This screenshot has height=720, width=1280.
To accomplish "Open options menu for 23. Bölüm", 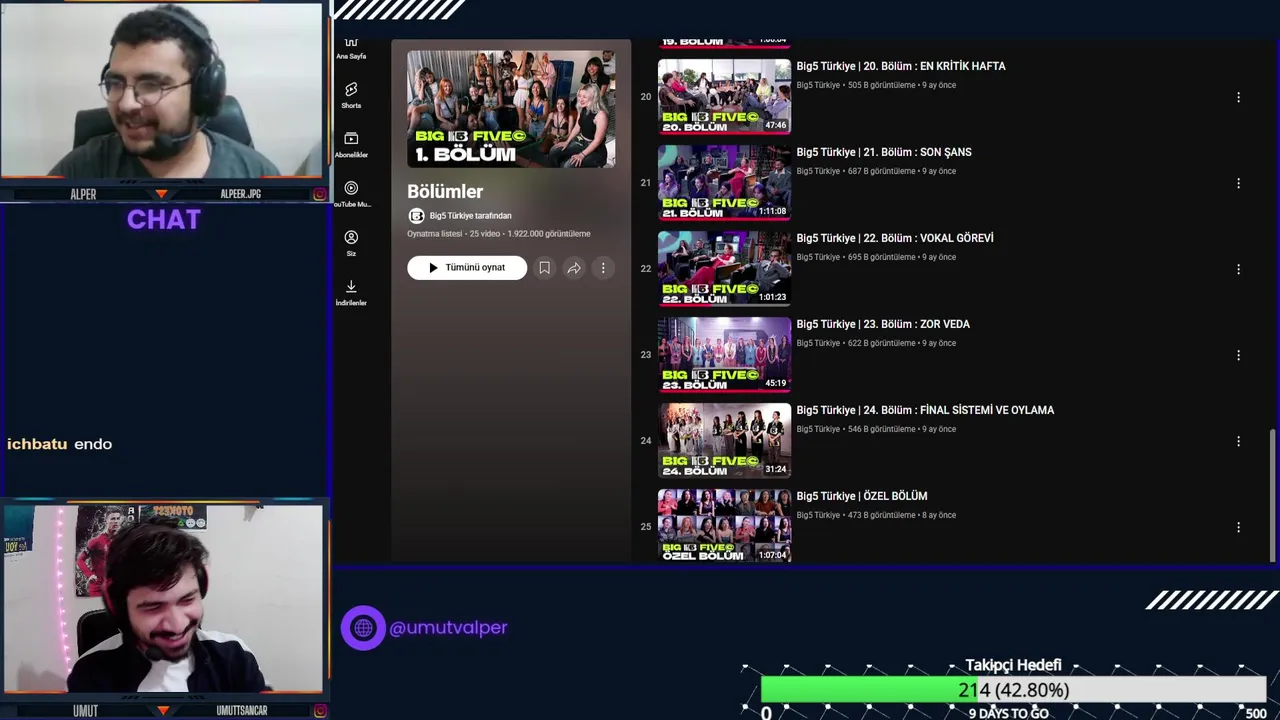I will click(x=1238, y=355).
